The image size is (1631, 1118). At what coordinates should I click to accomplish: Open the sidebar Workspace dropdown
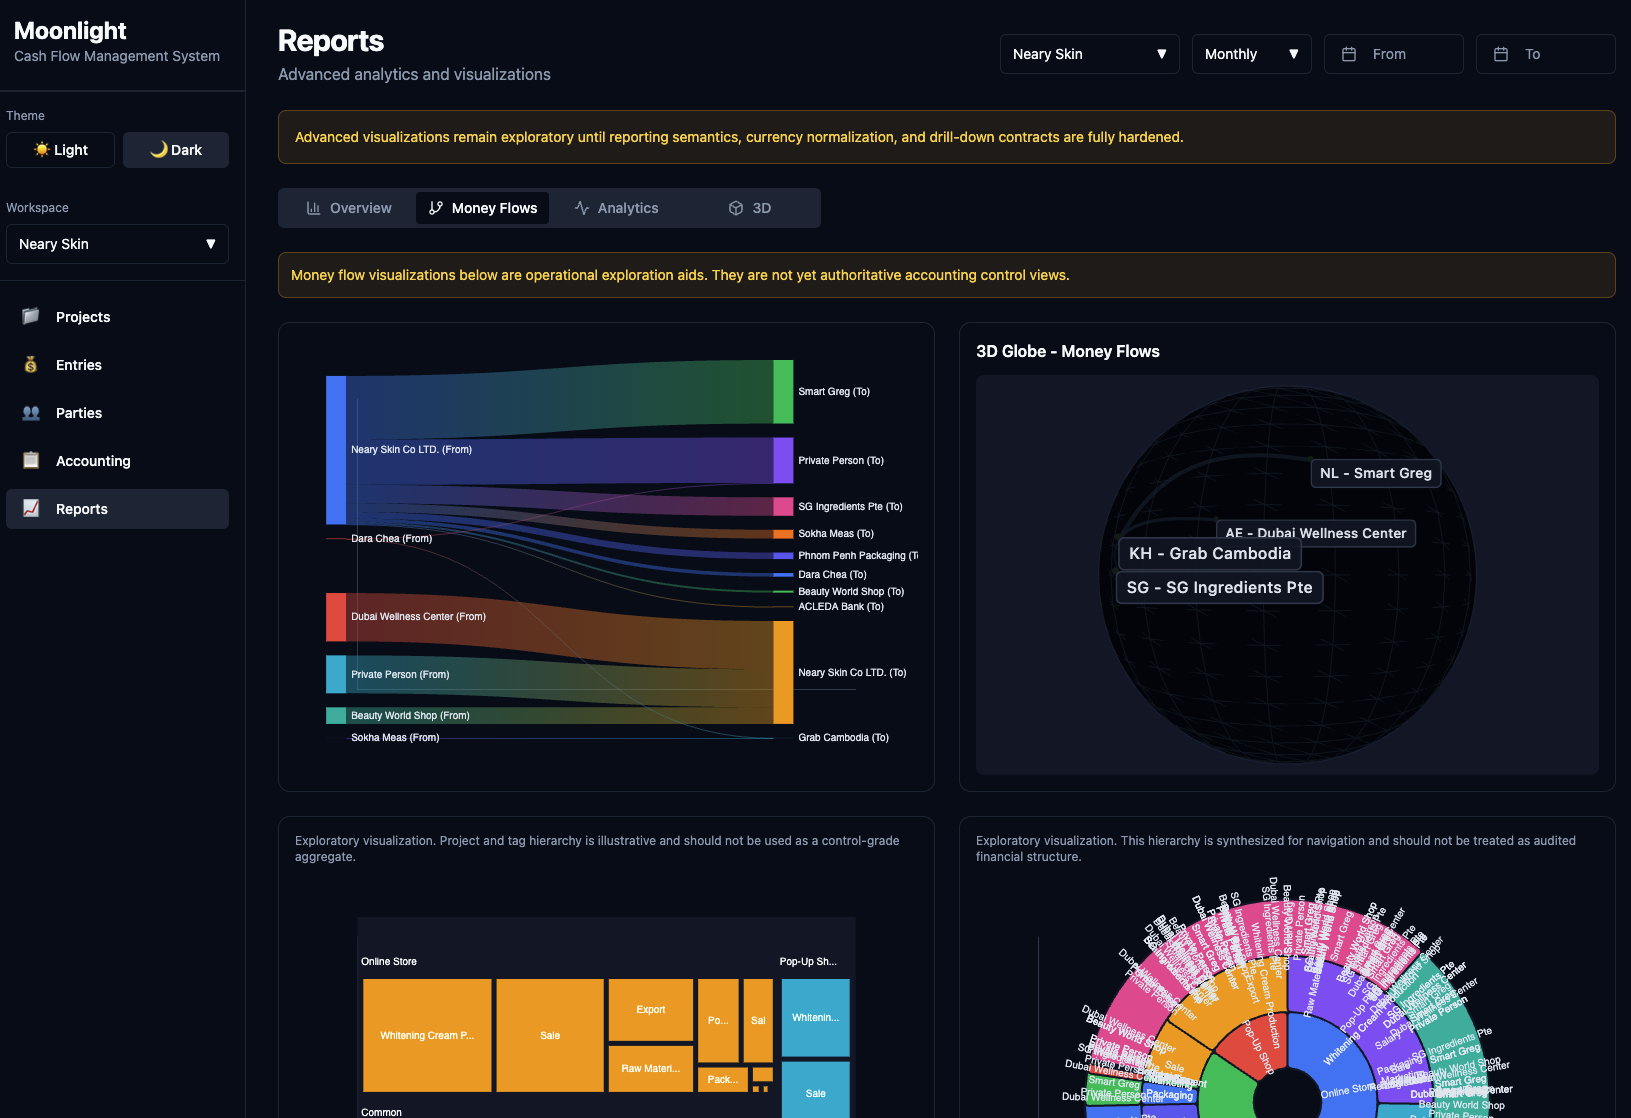click(x=117, y=244)
